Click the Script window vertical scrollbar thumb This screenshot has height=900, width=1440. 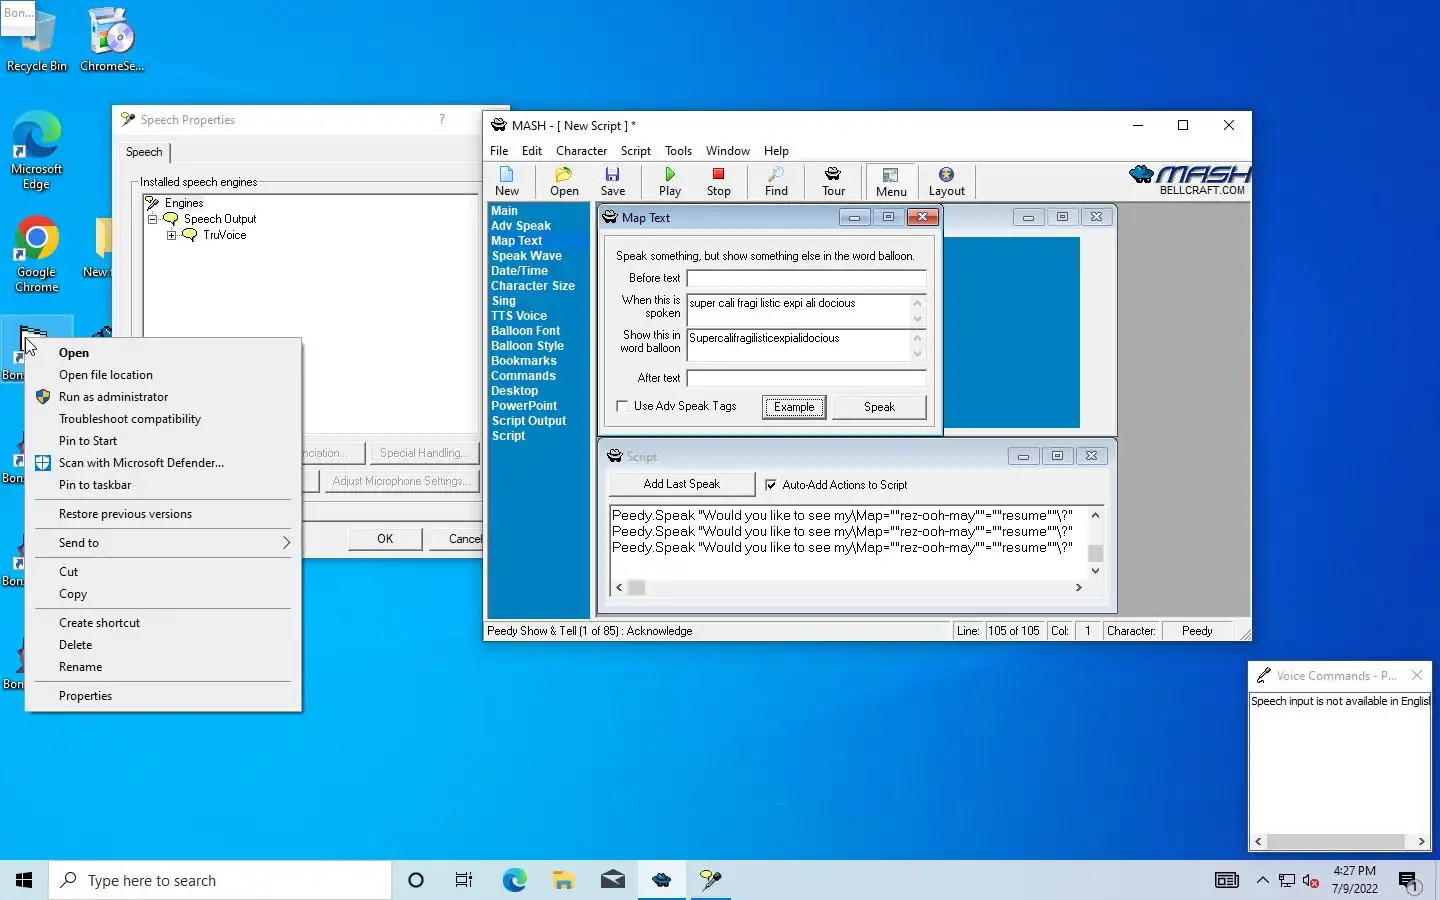(1095, 553)
